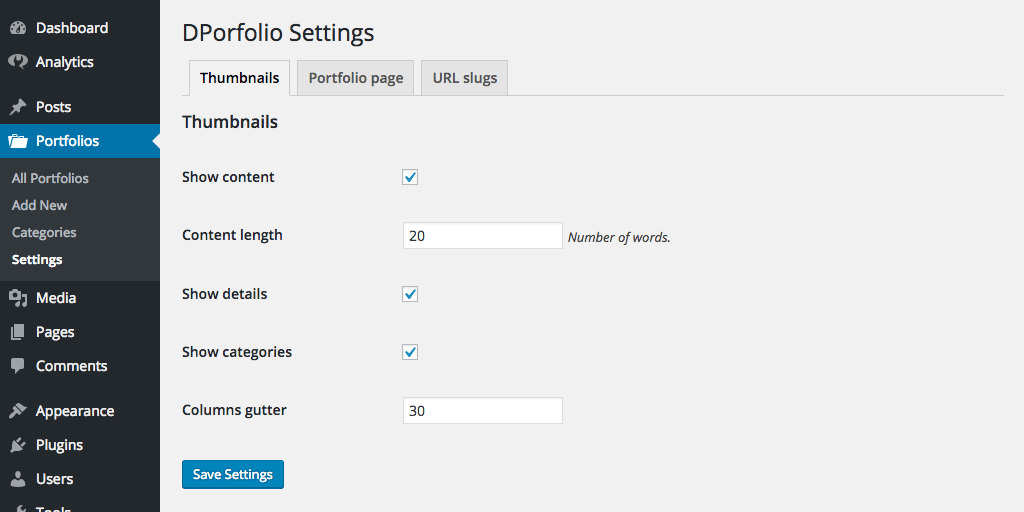Switch to the Portfolio page tab
1024x512 pixels.
click(x=356, y=78)
